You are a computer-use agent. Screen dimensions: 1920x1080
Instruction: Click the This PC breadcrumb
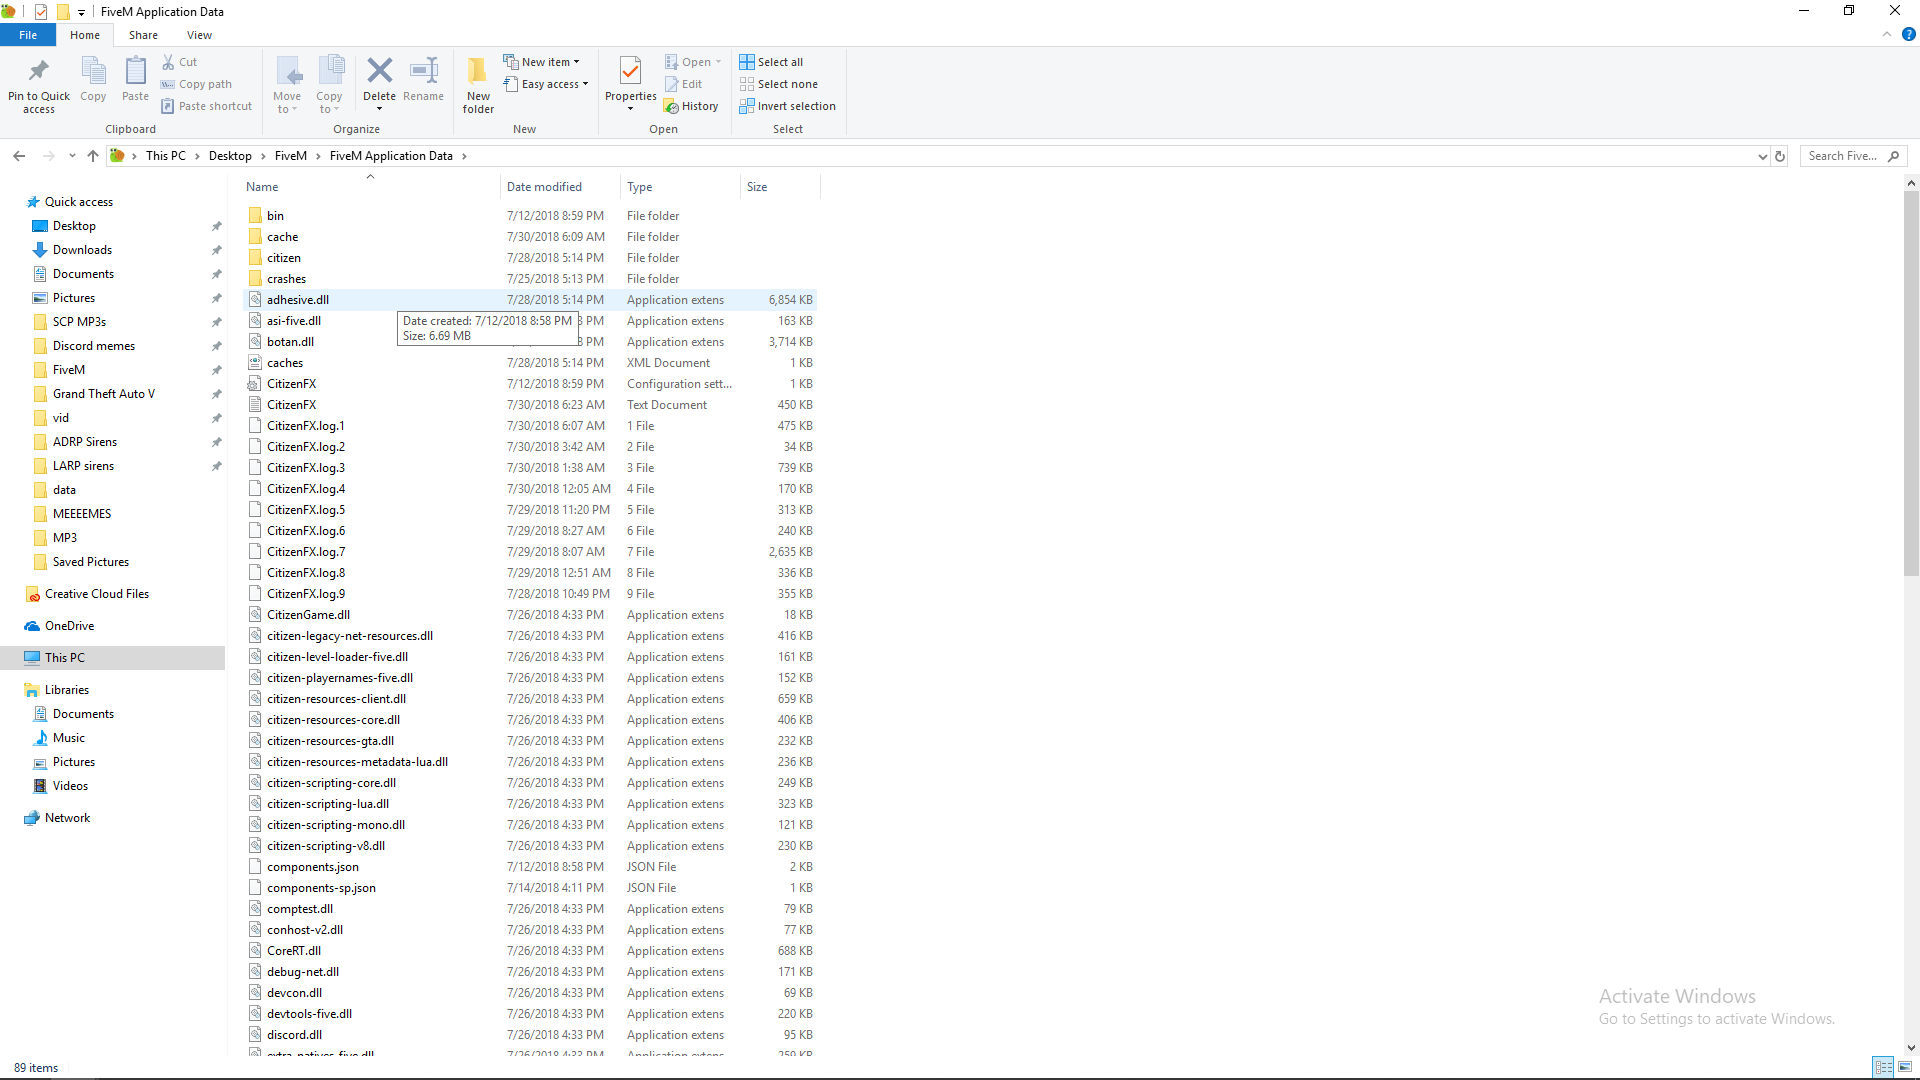tap(165, 156)
